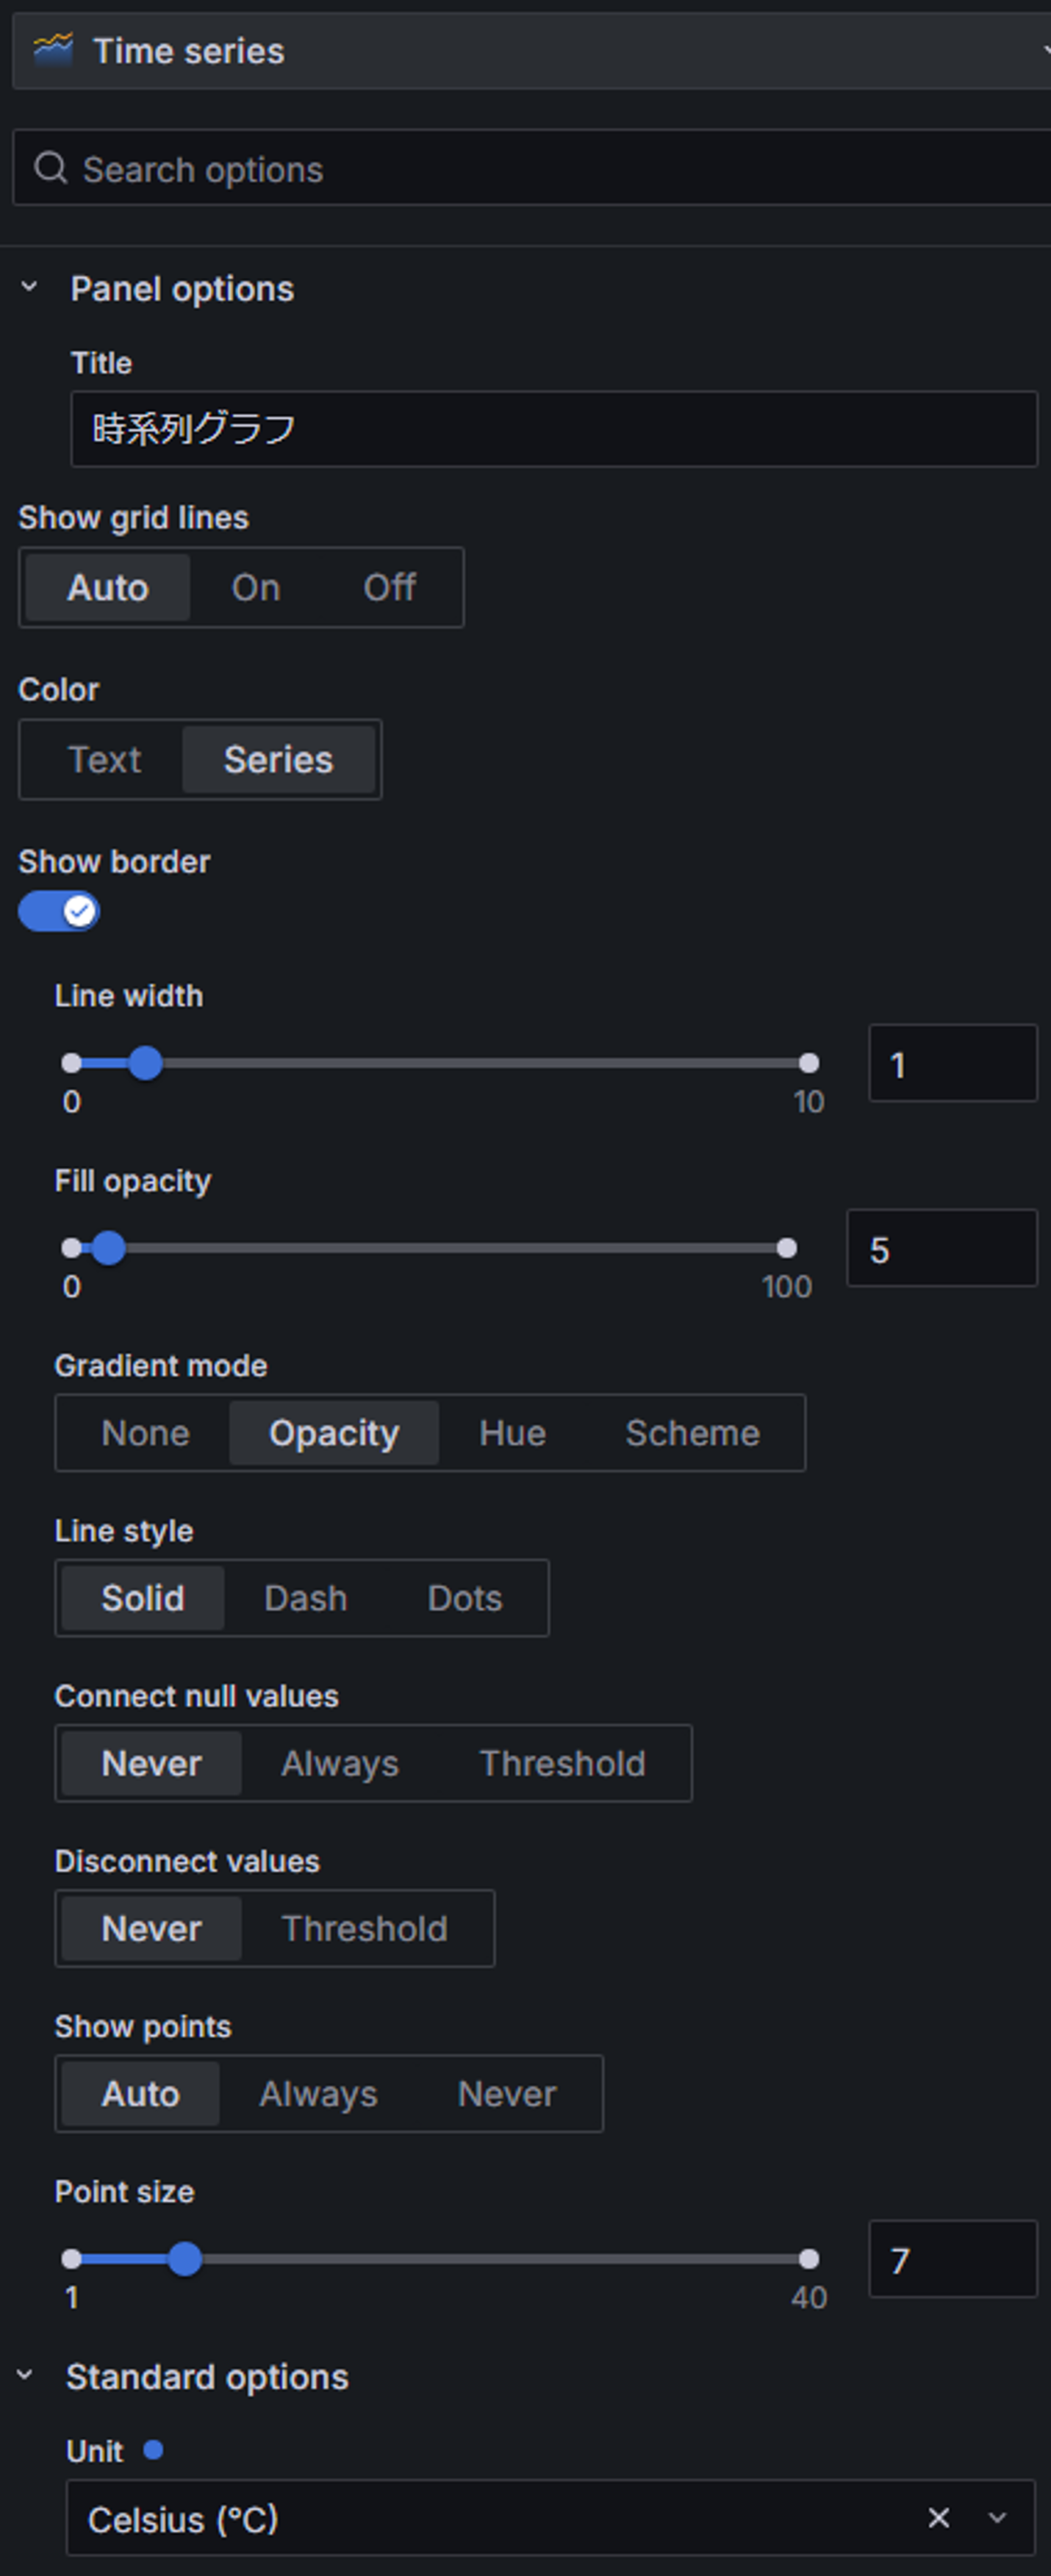Choose Always for Show points
Screen dimensions: 1051x2576
318,2093
